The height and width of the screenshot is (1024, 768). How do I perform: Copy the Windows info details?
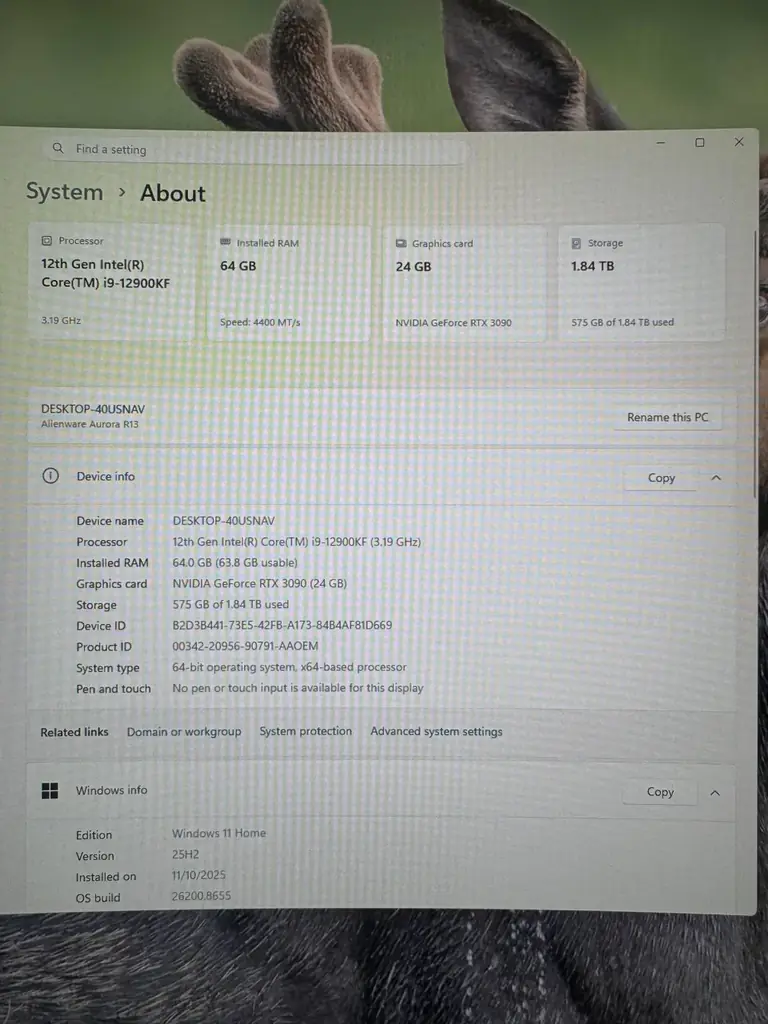click(660, 792)
